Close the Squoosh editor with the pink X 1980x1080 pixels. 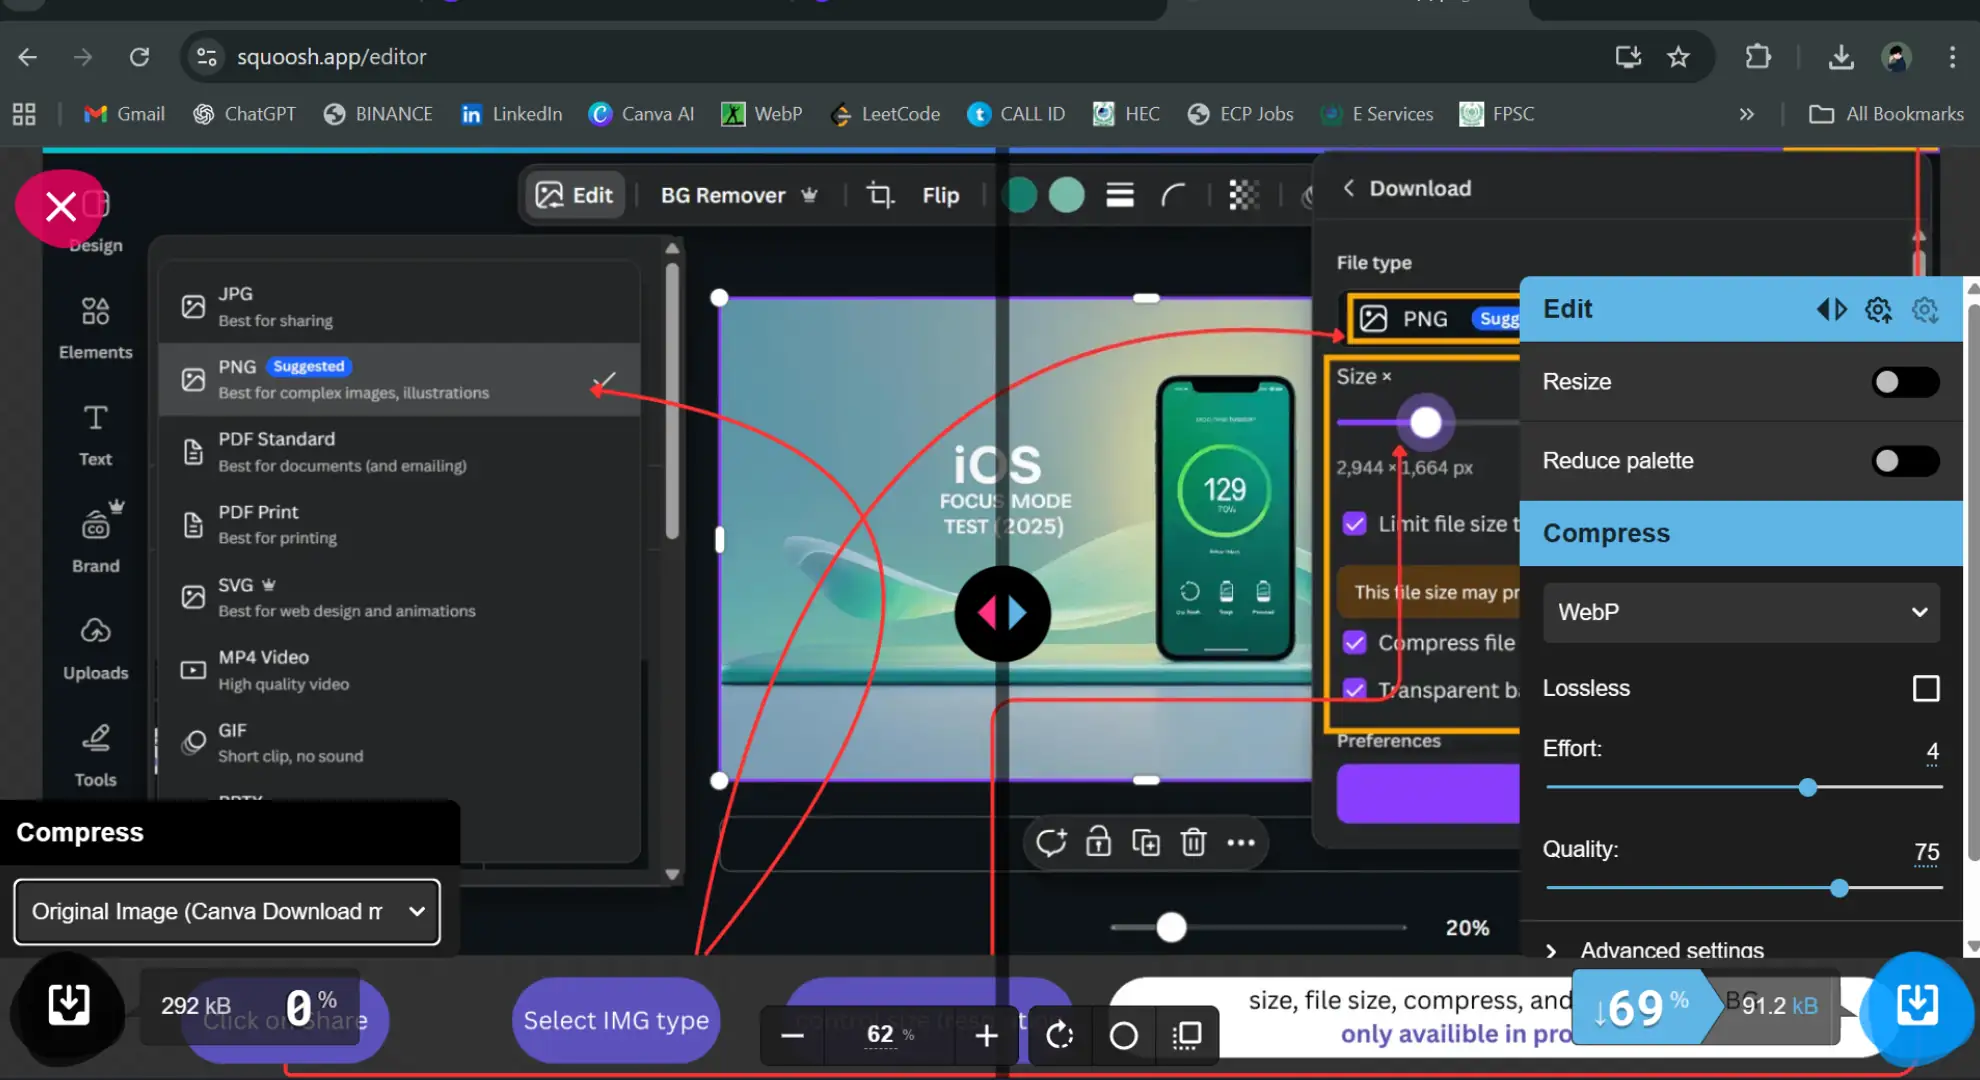point(60,208)
